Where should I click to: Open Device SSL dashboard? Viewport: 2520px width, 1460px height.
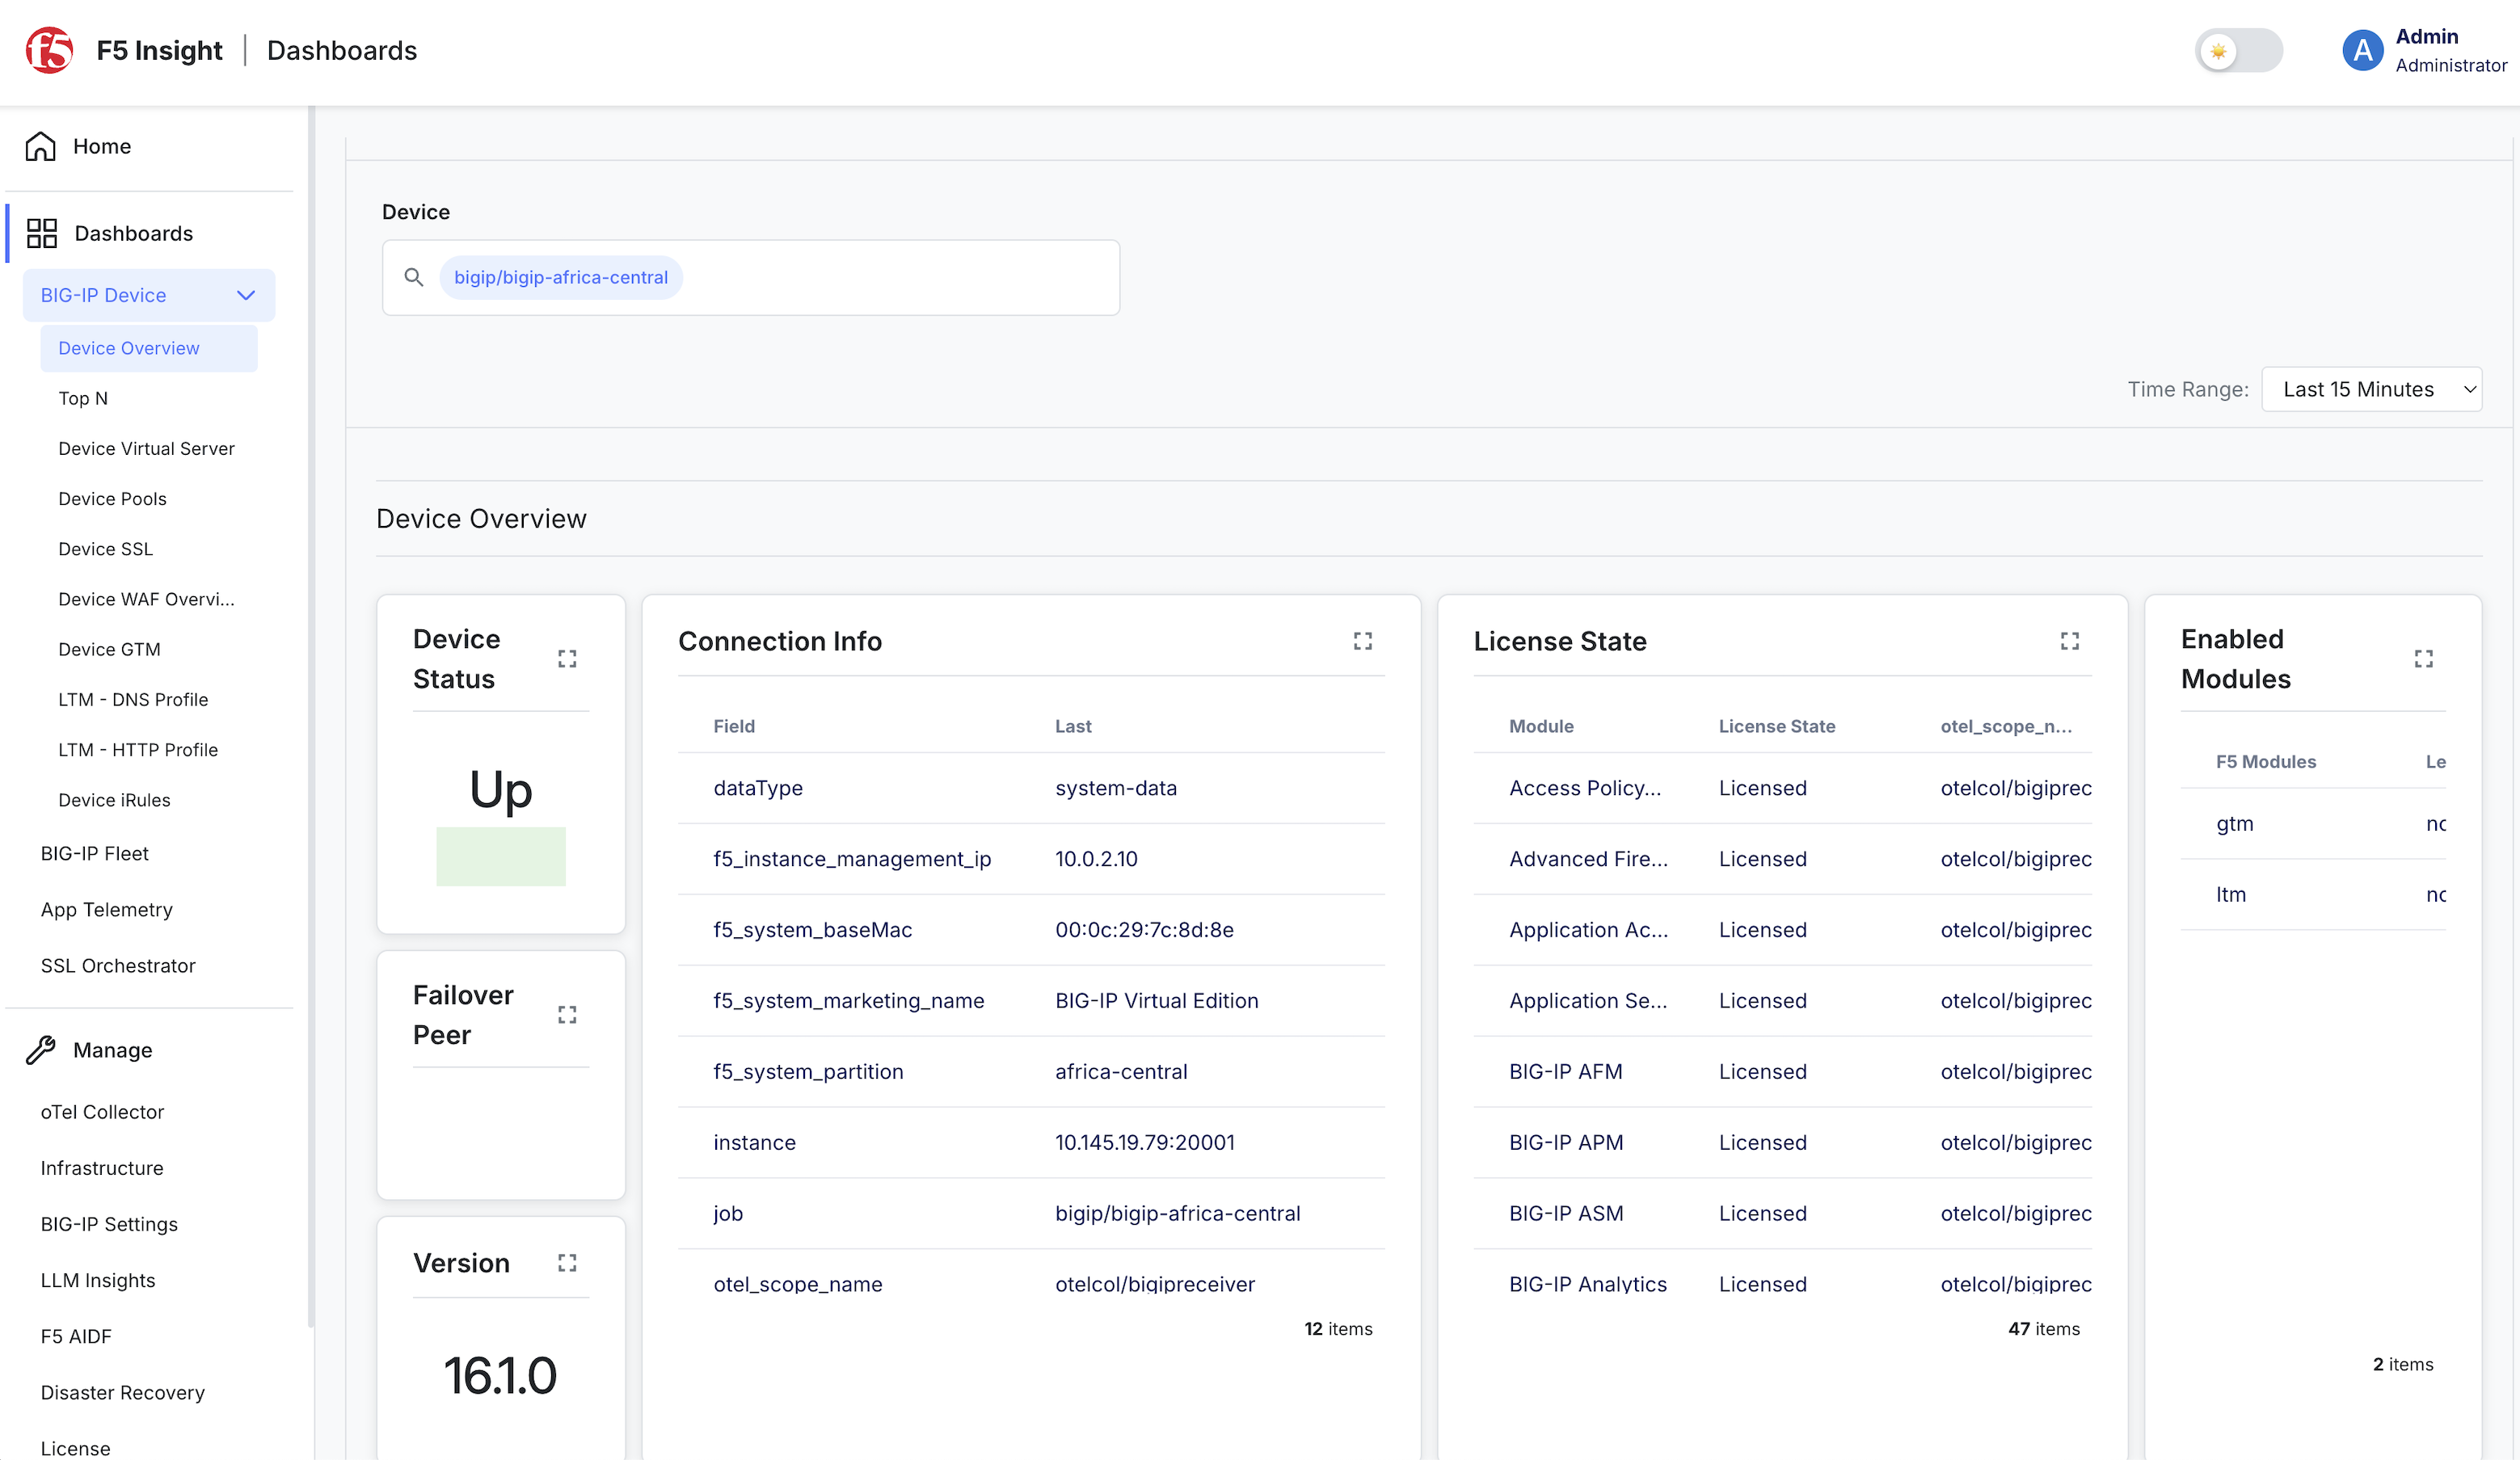point(105,548)
